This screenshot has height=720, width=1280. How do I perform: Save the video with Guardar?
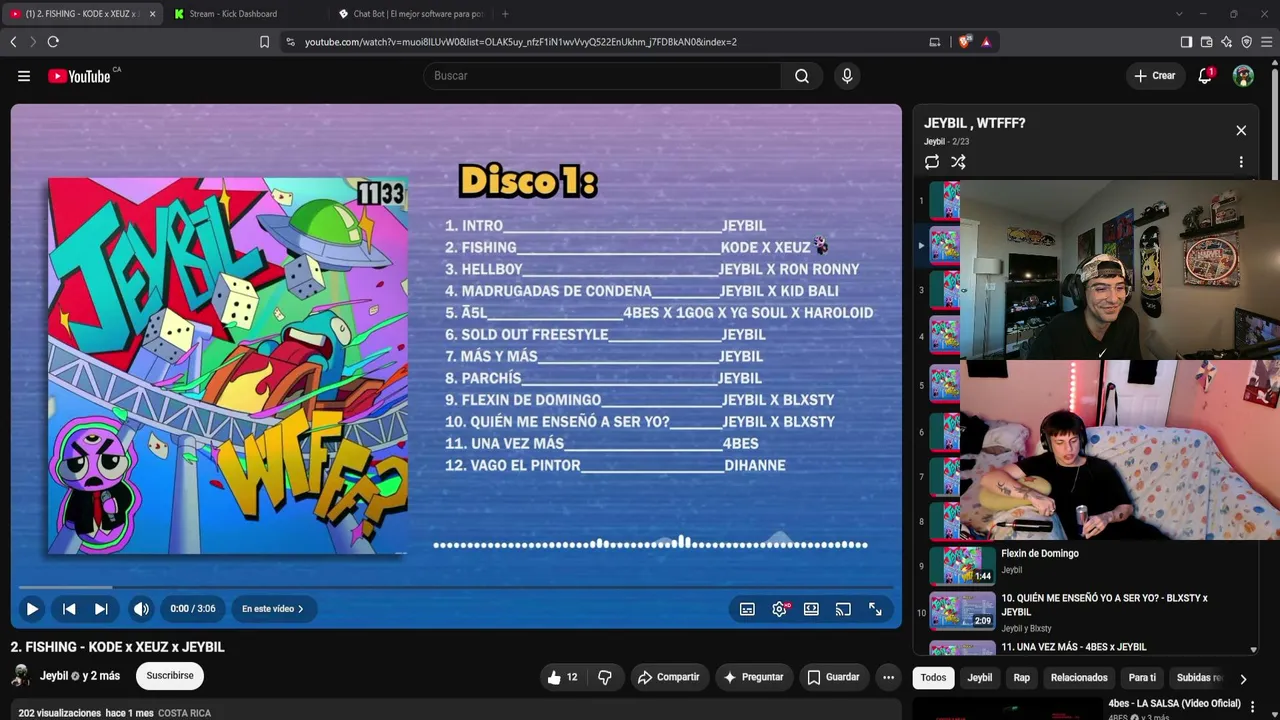pyautogui.click(x=834, y=677)
